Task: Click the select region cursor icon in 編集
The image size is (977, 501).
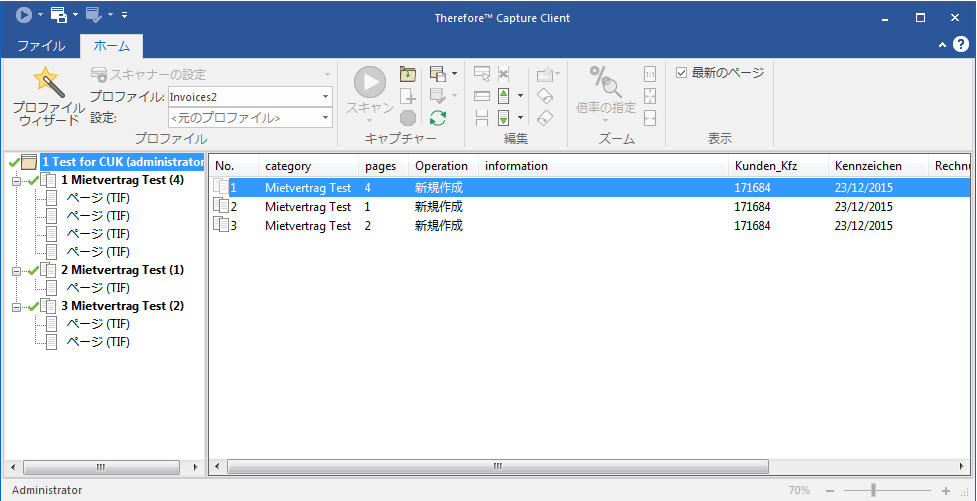Action: (x=482, y=74)
